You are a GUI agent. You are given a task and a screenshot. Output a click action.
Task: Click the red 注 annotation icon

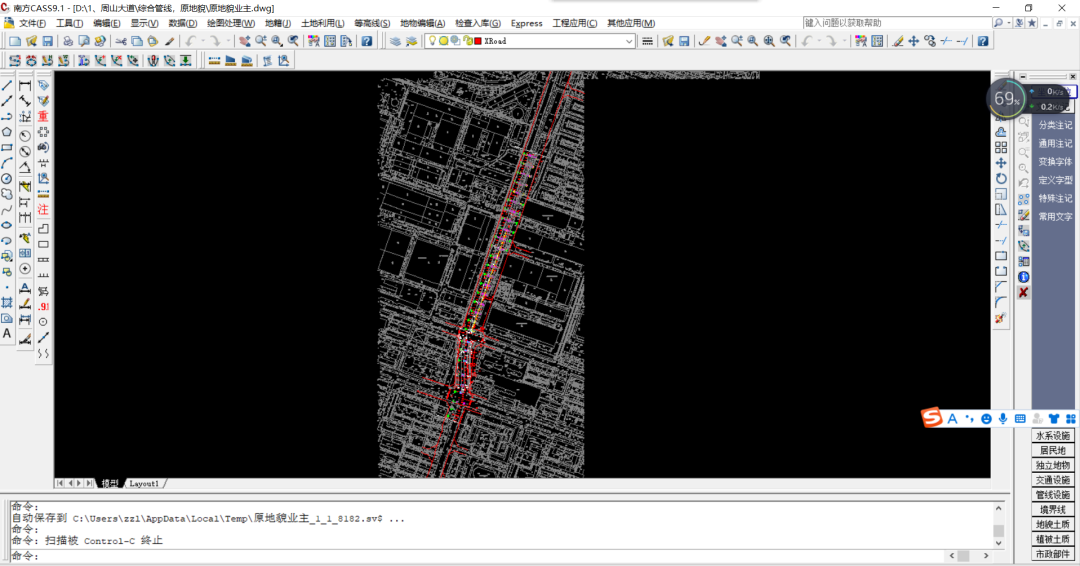point(43,210)
